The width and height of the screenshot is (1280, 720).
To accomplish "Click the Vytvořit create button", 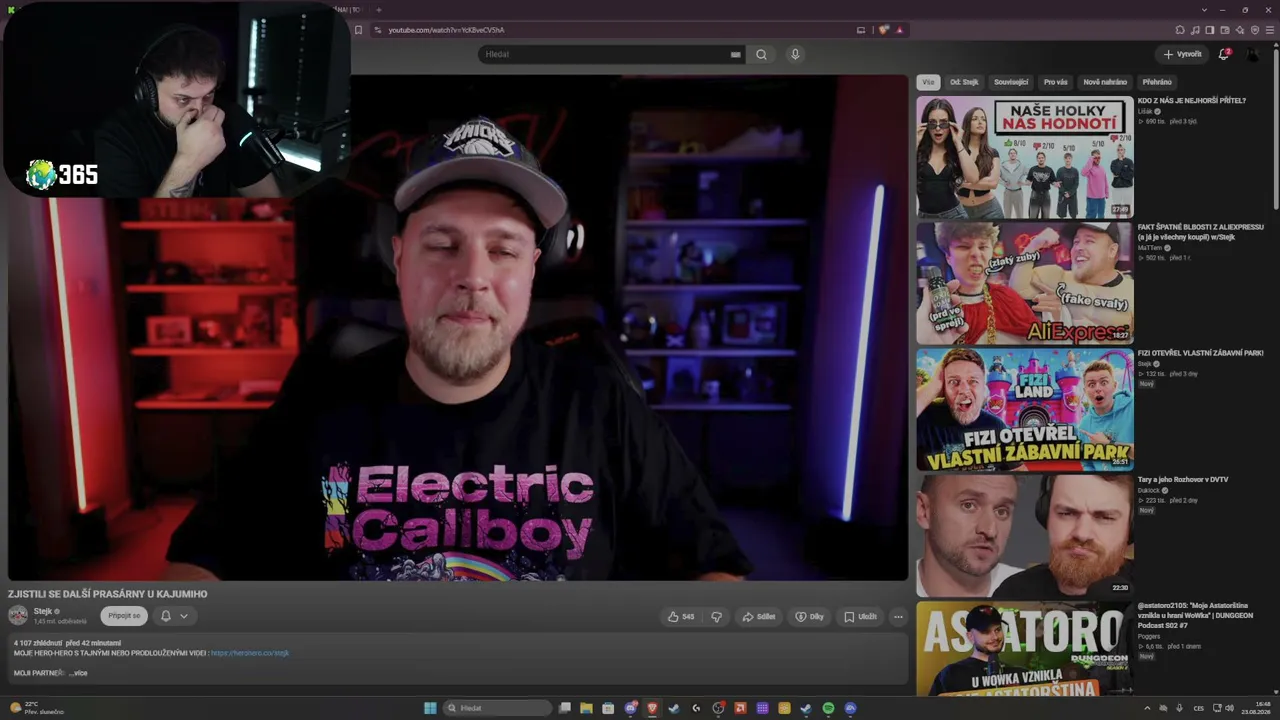I will point(1182,54).
